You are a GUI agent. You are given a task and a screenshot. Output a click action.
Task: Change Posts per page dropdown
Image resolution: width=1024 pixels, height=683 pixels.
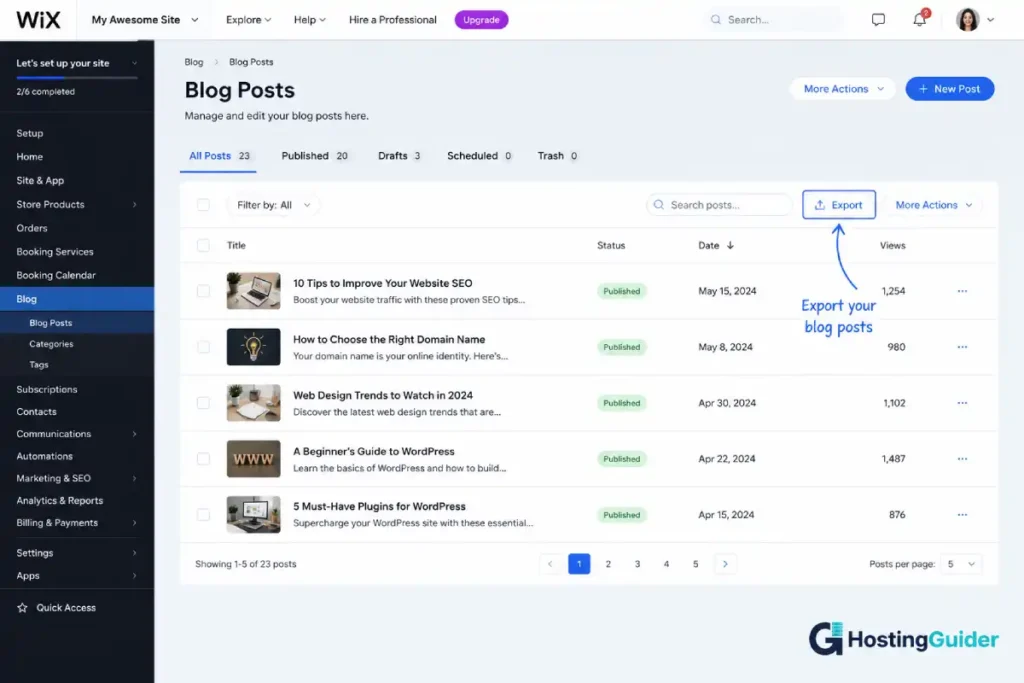pos(961,564)
